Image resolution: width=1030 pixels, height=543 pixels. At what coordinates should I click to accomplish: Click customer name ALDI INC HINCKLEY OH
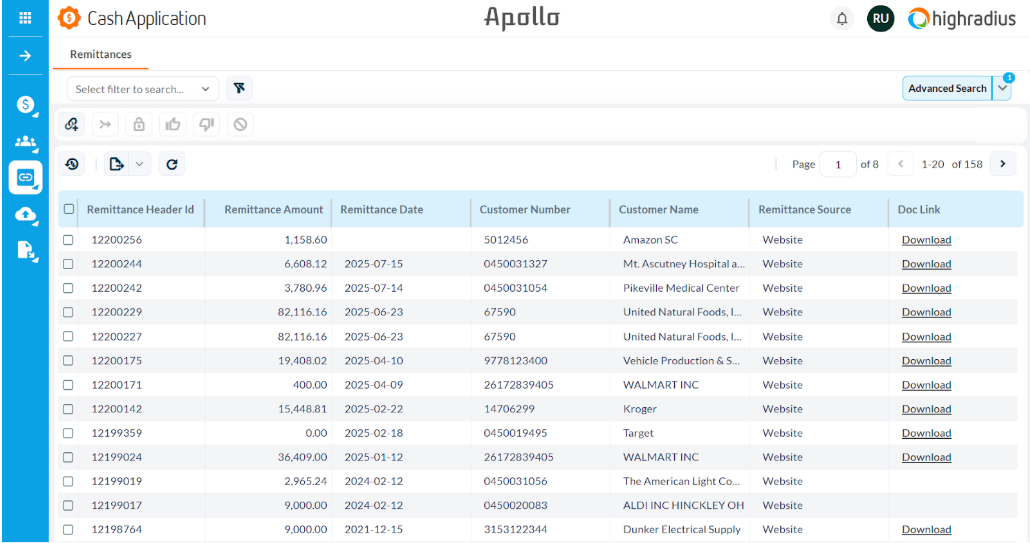coord(683,506)
